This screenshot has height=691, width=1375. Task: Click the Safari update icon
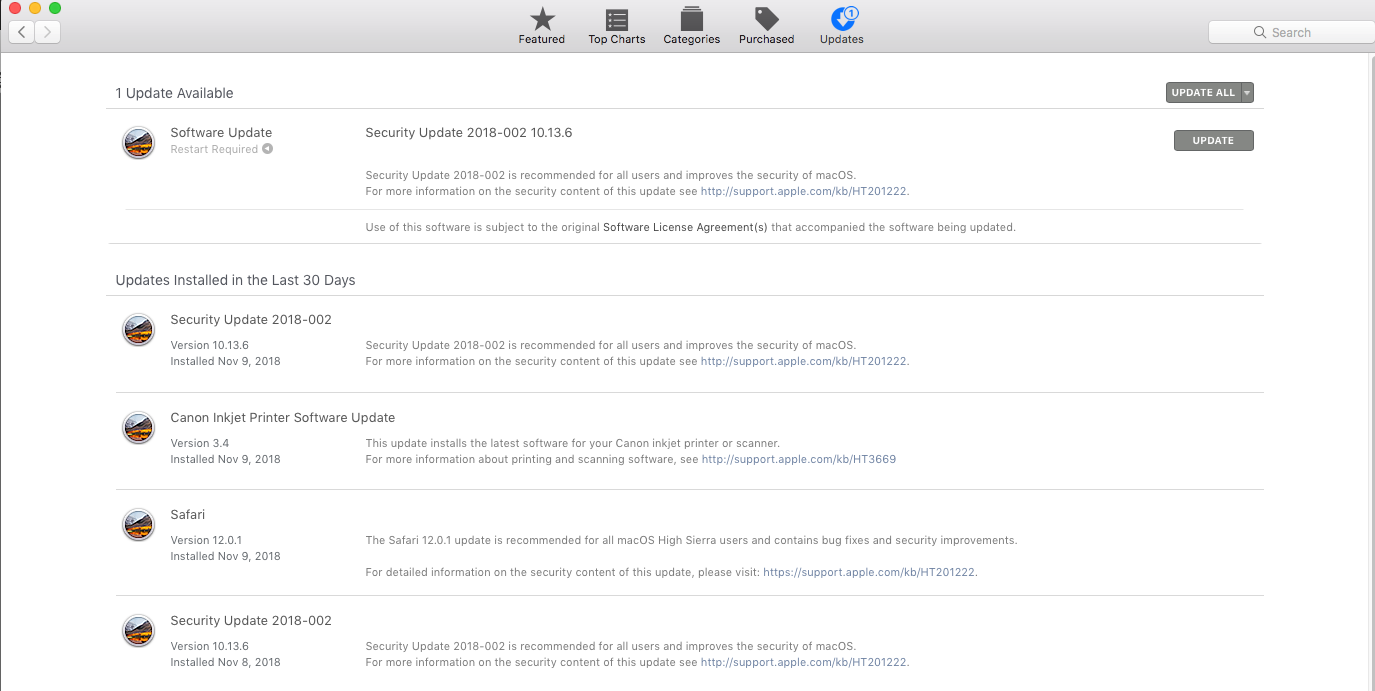(138, 525)
